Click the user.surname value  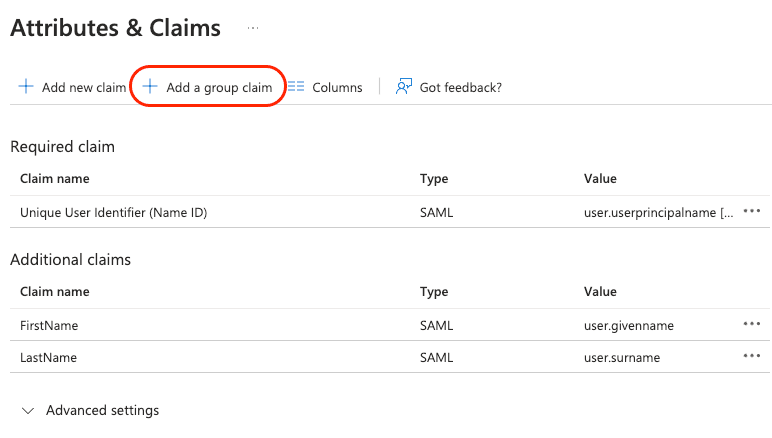621,358
